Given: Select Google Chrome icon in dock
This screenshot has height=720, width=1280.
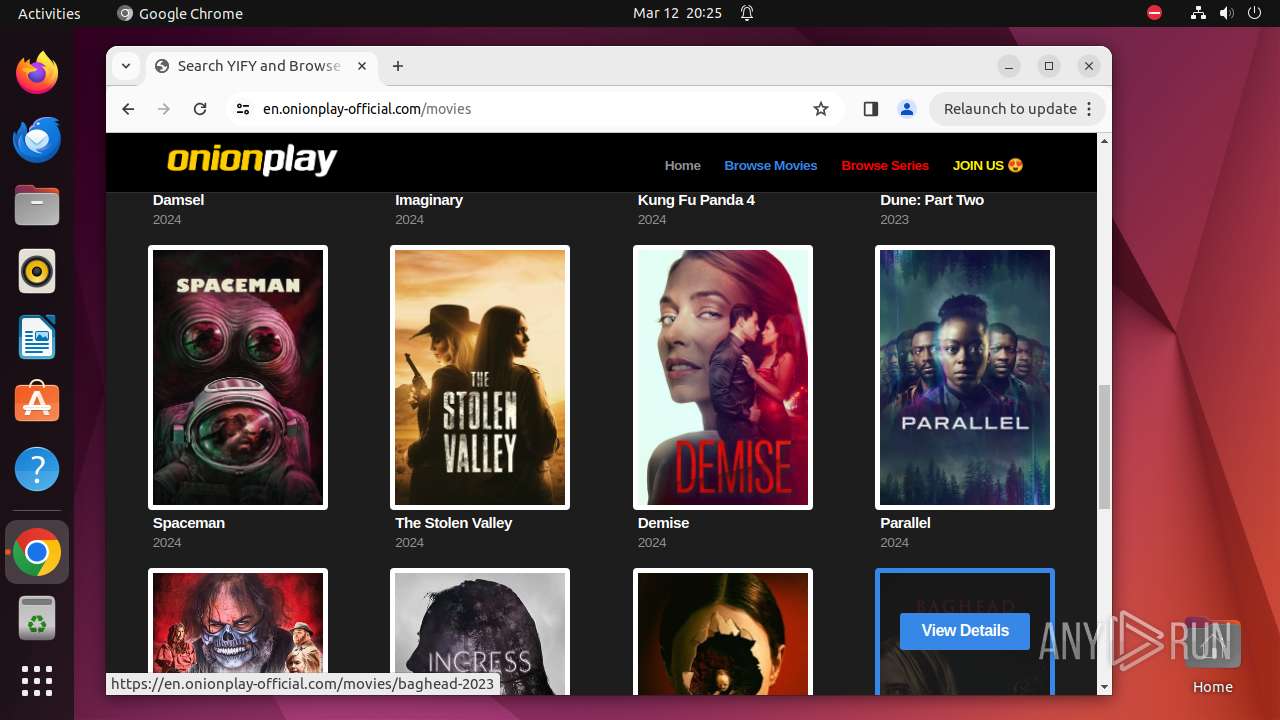Looking at the screenshot, I should pos(37,553).
